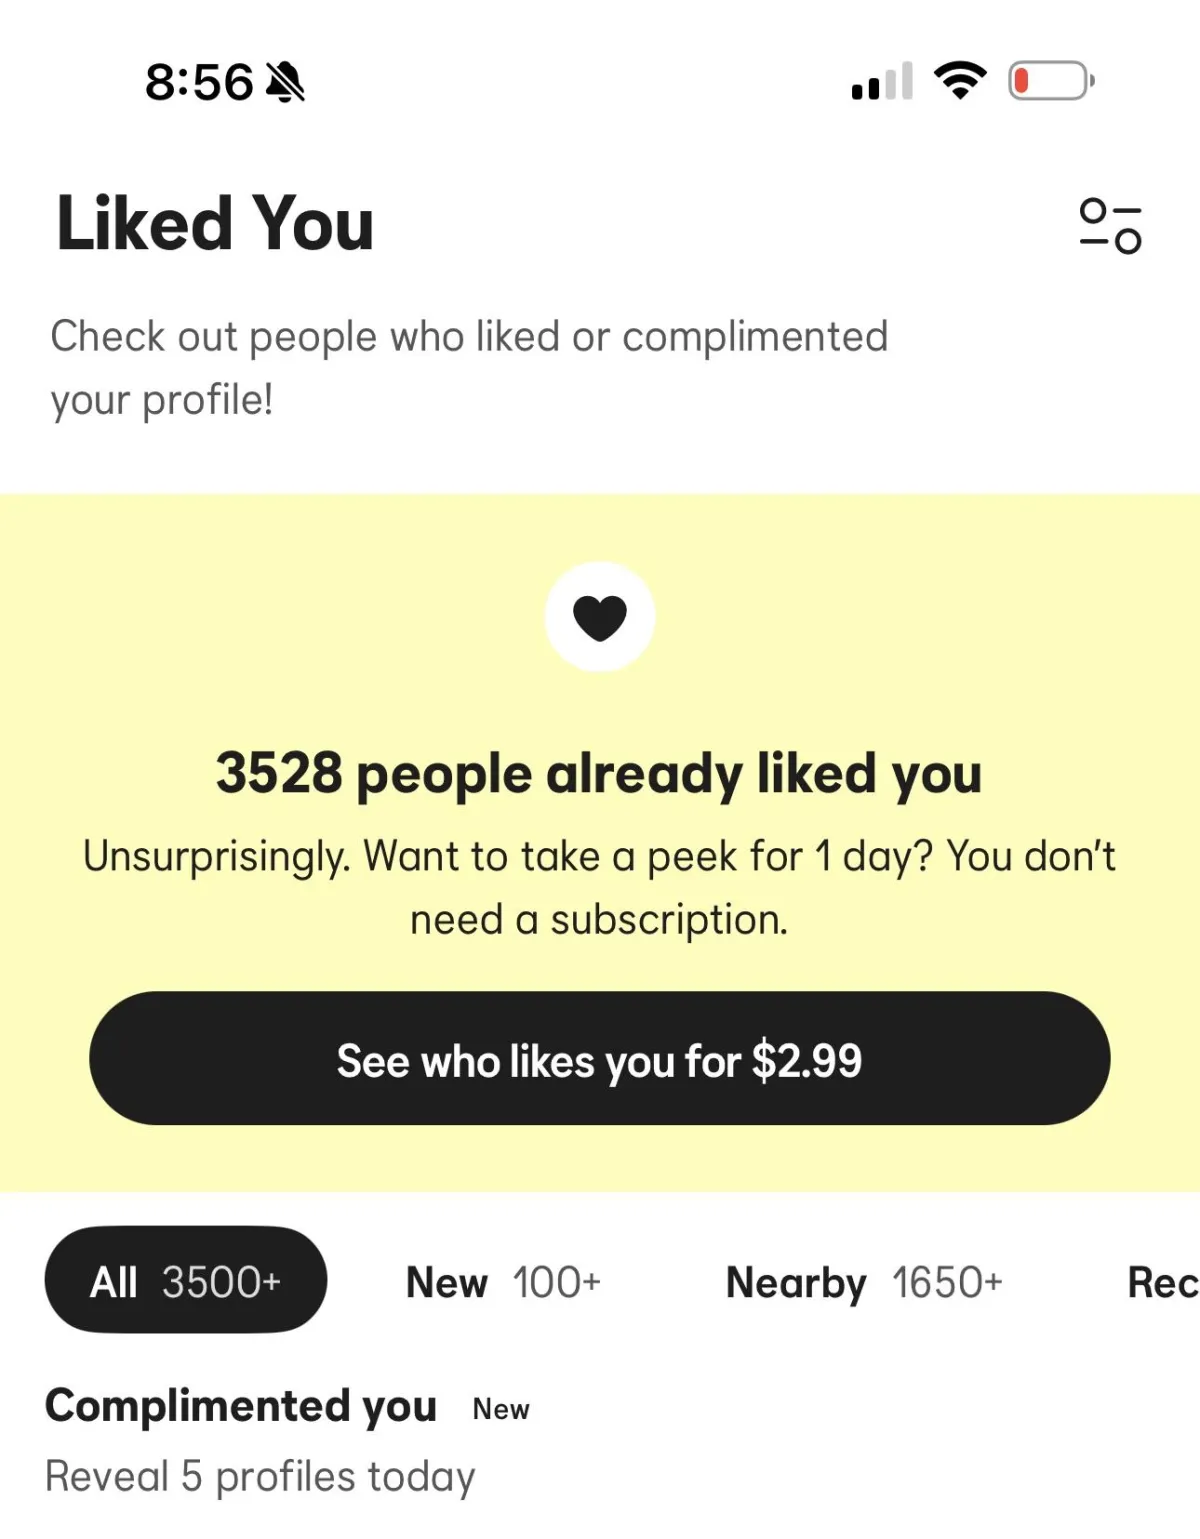Viewport: 1200px width, 1539px height.
Task: Tap 3528 people already liked you headline
Action: click(599, 775)
